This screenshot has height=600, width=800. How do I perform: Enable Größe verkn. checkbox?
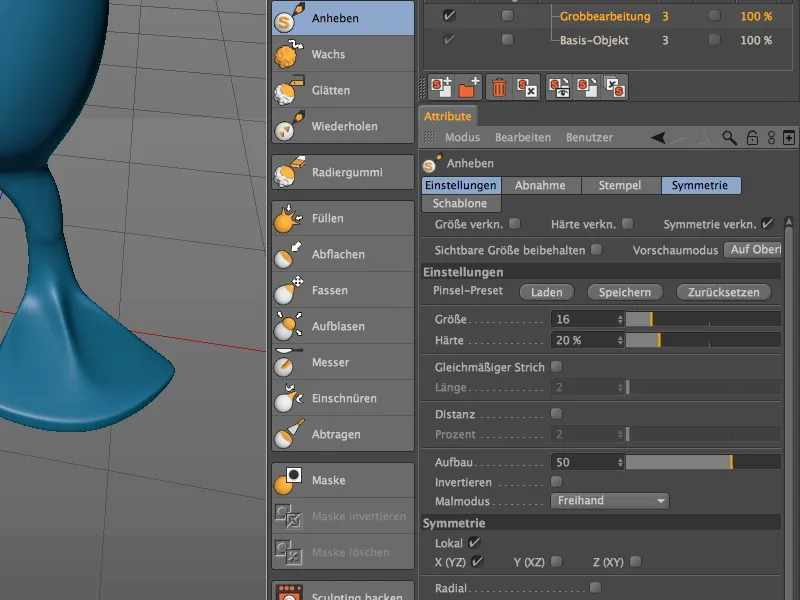[x=515, y=223]
